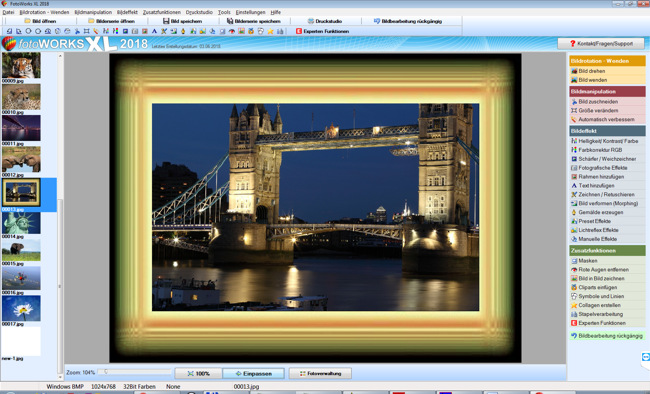Open Fotoverwaltung photo manager button
650x394 pixels.
pyautogui.click(x=320, y=374)
